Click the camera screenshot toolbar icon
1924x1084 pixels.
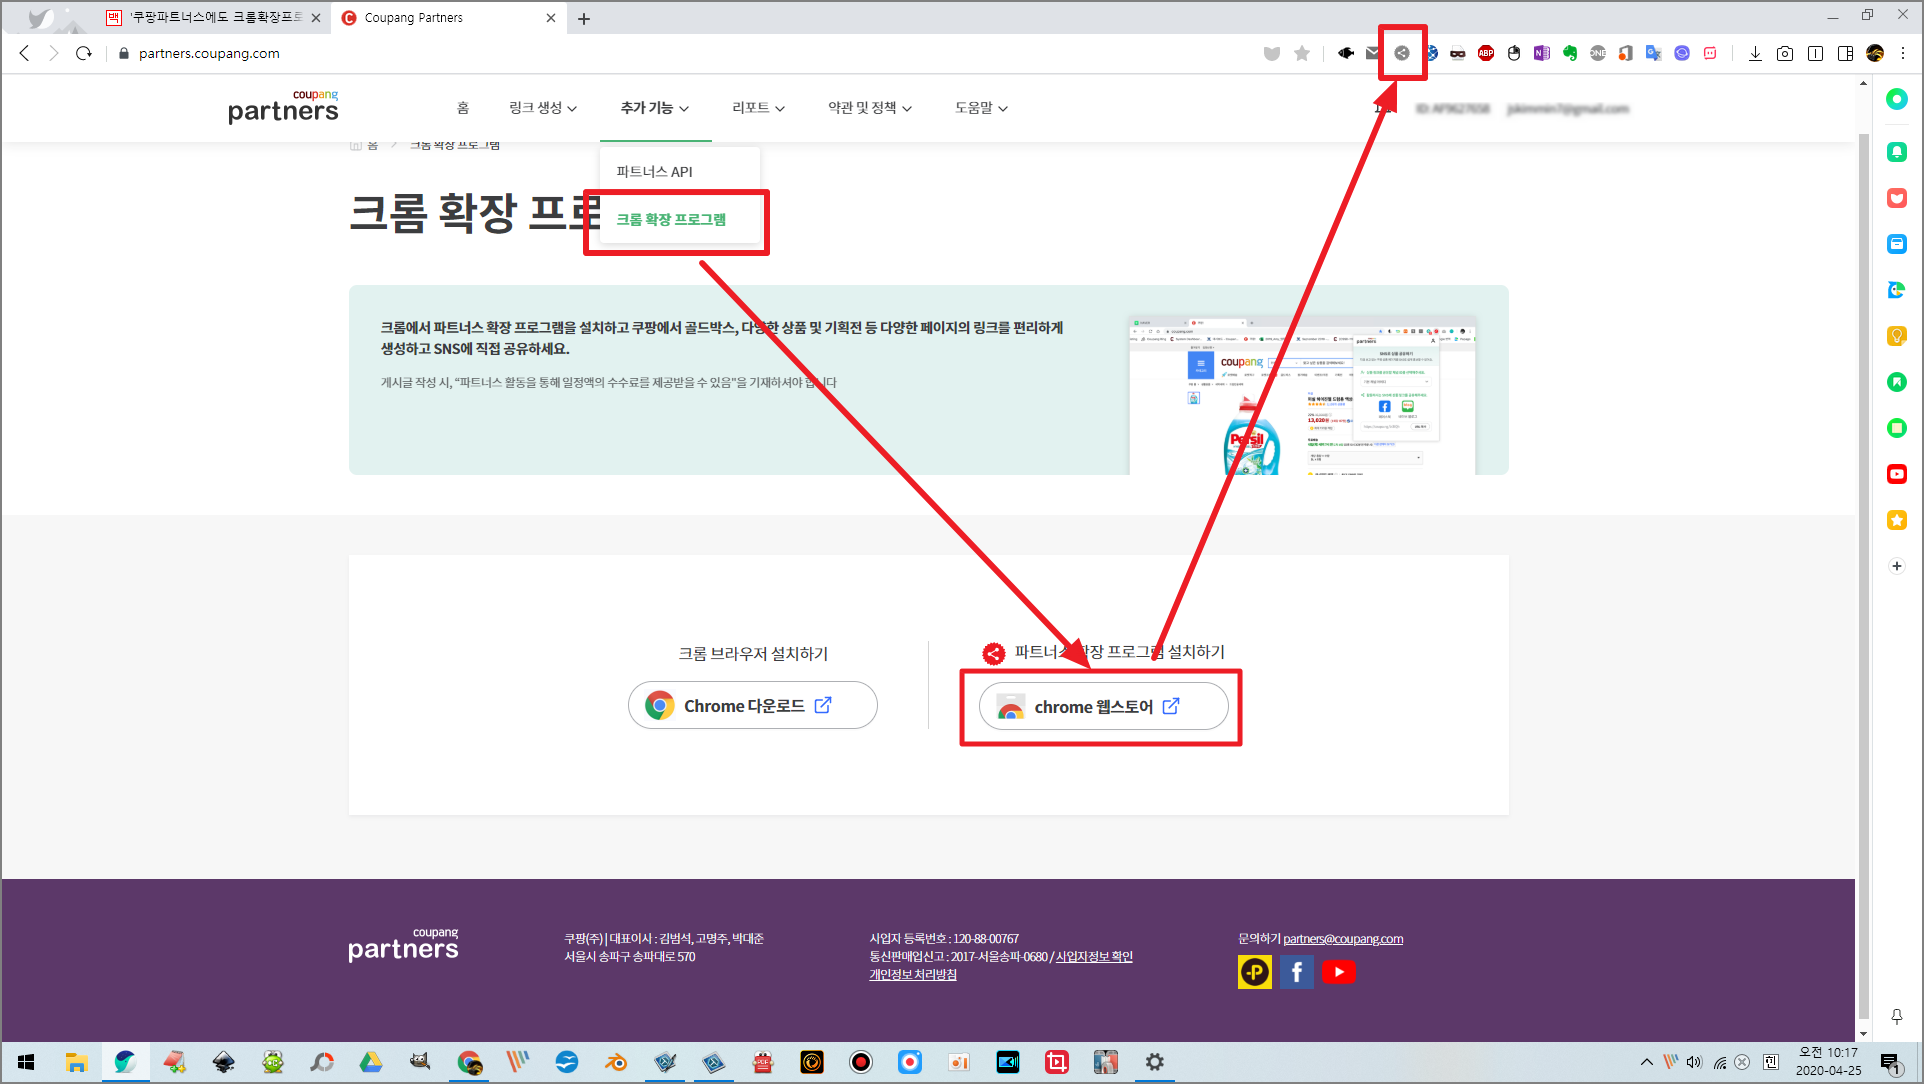tap(1785, 53)
